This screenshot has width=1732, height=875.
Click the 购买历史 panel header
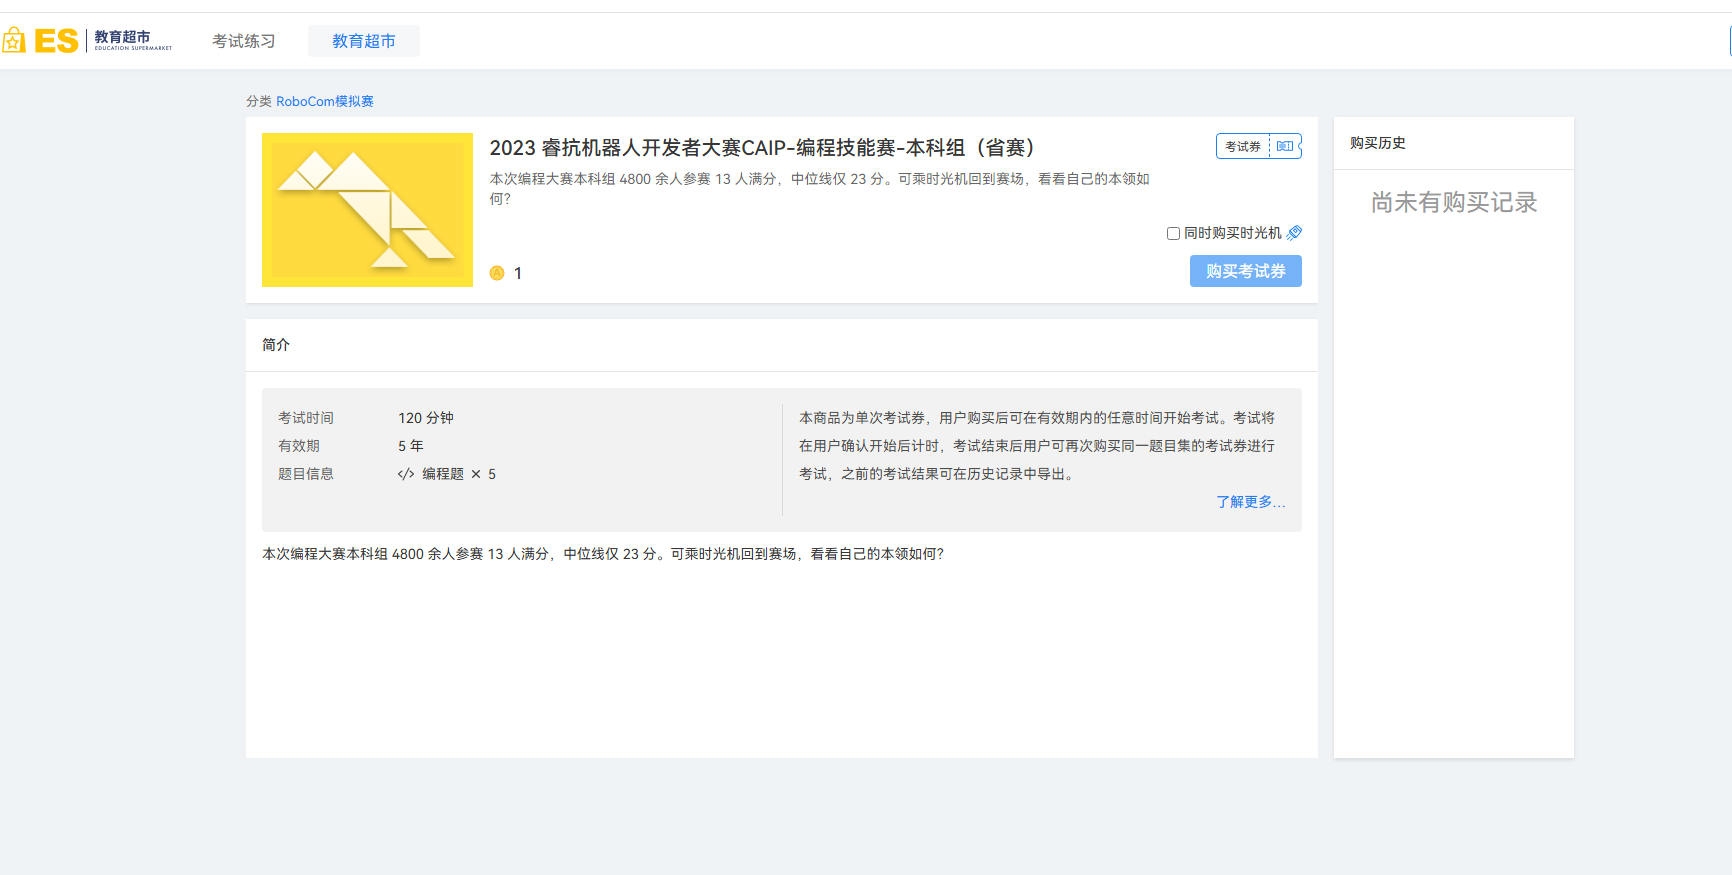point(1377,143)
